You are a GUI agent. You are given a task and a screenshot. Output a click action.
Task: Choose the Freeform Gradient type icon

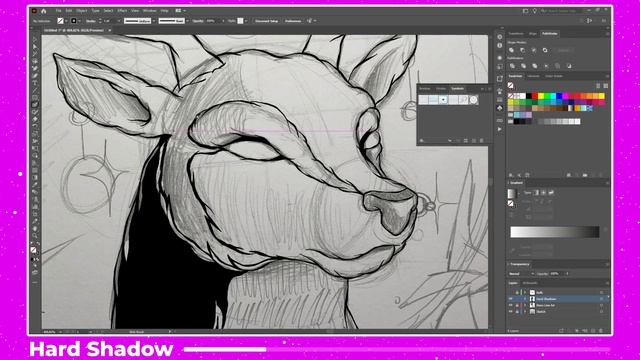click(551, 193)
